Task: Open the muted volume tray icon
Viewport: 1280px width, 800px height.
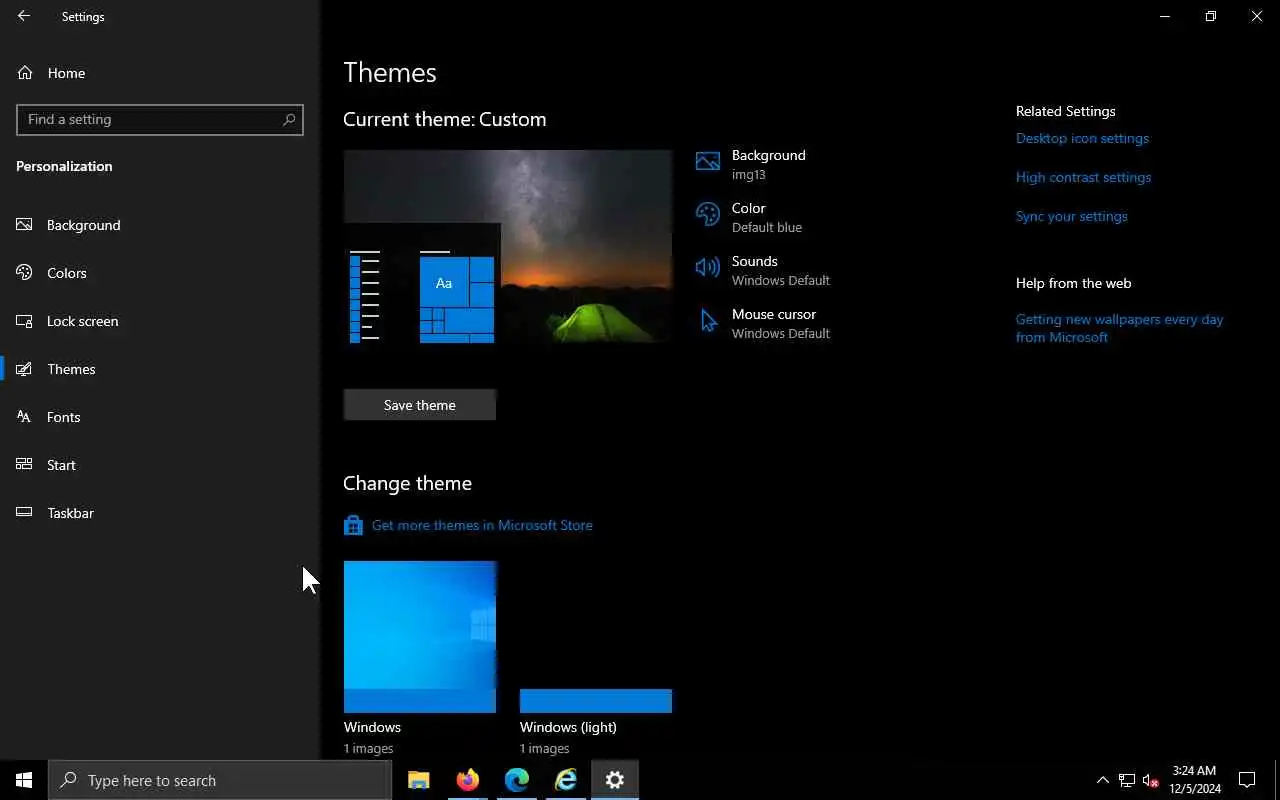Action: click(1151, 780)
